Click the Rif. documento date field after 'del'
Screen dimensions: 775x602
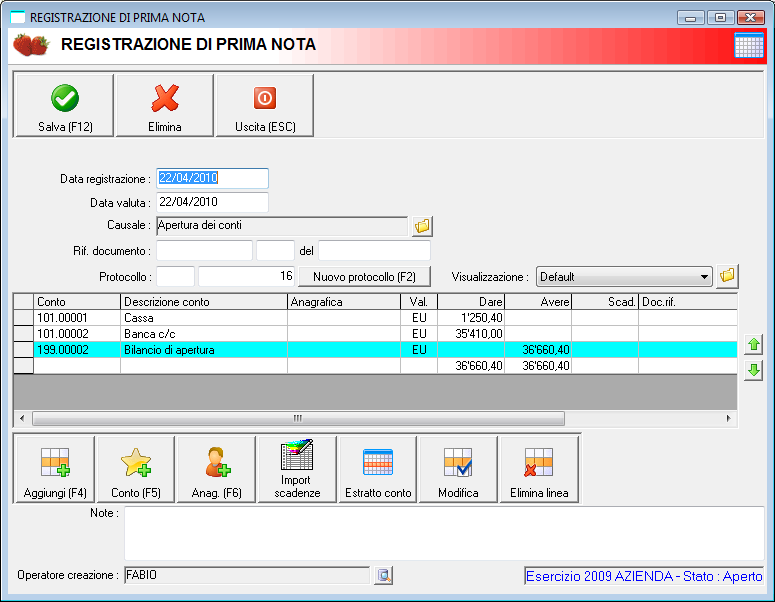374,251
